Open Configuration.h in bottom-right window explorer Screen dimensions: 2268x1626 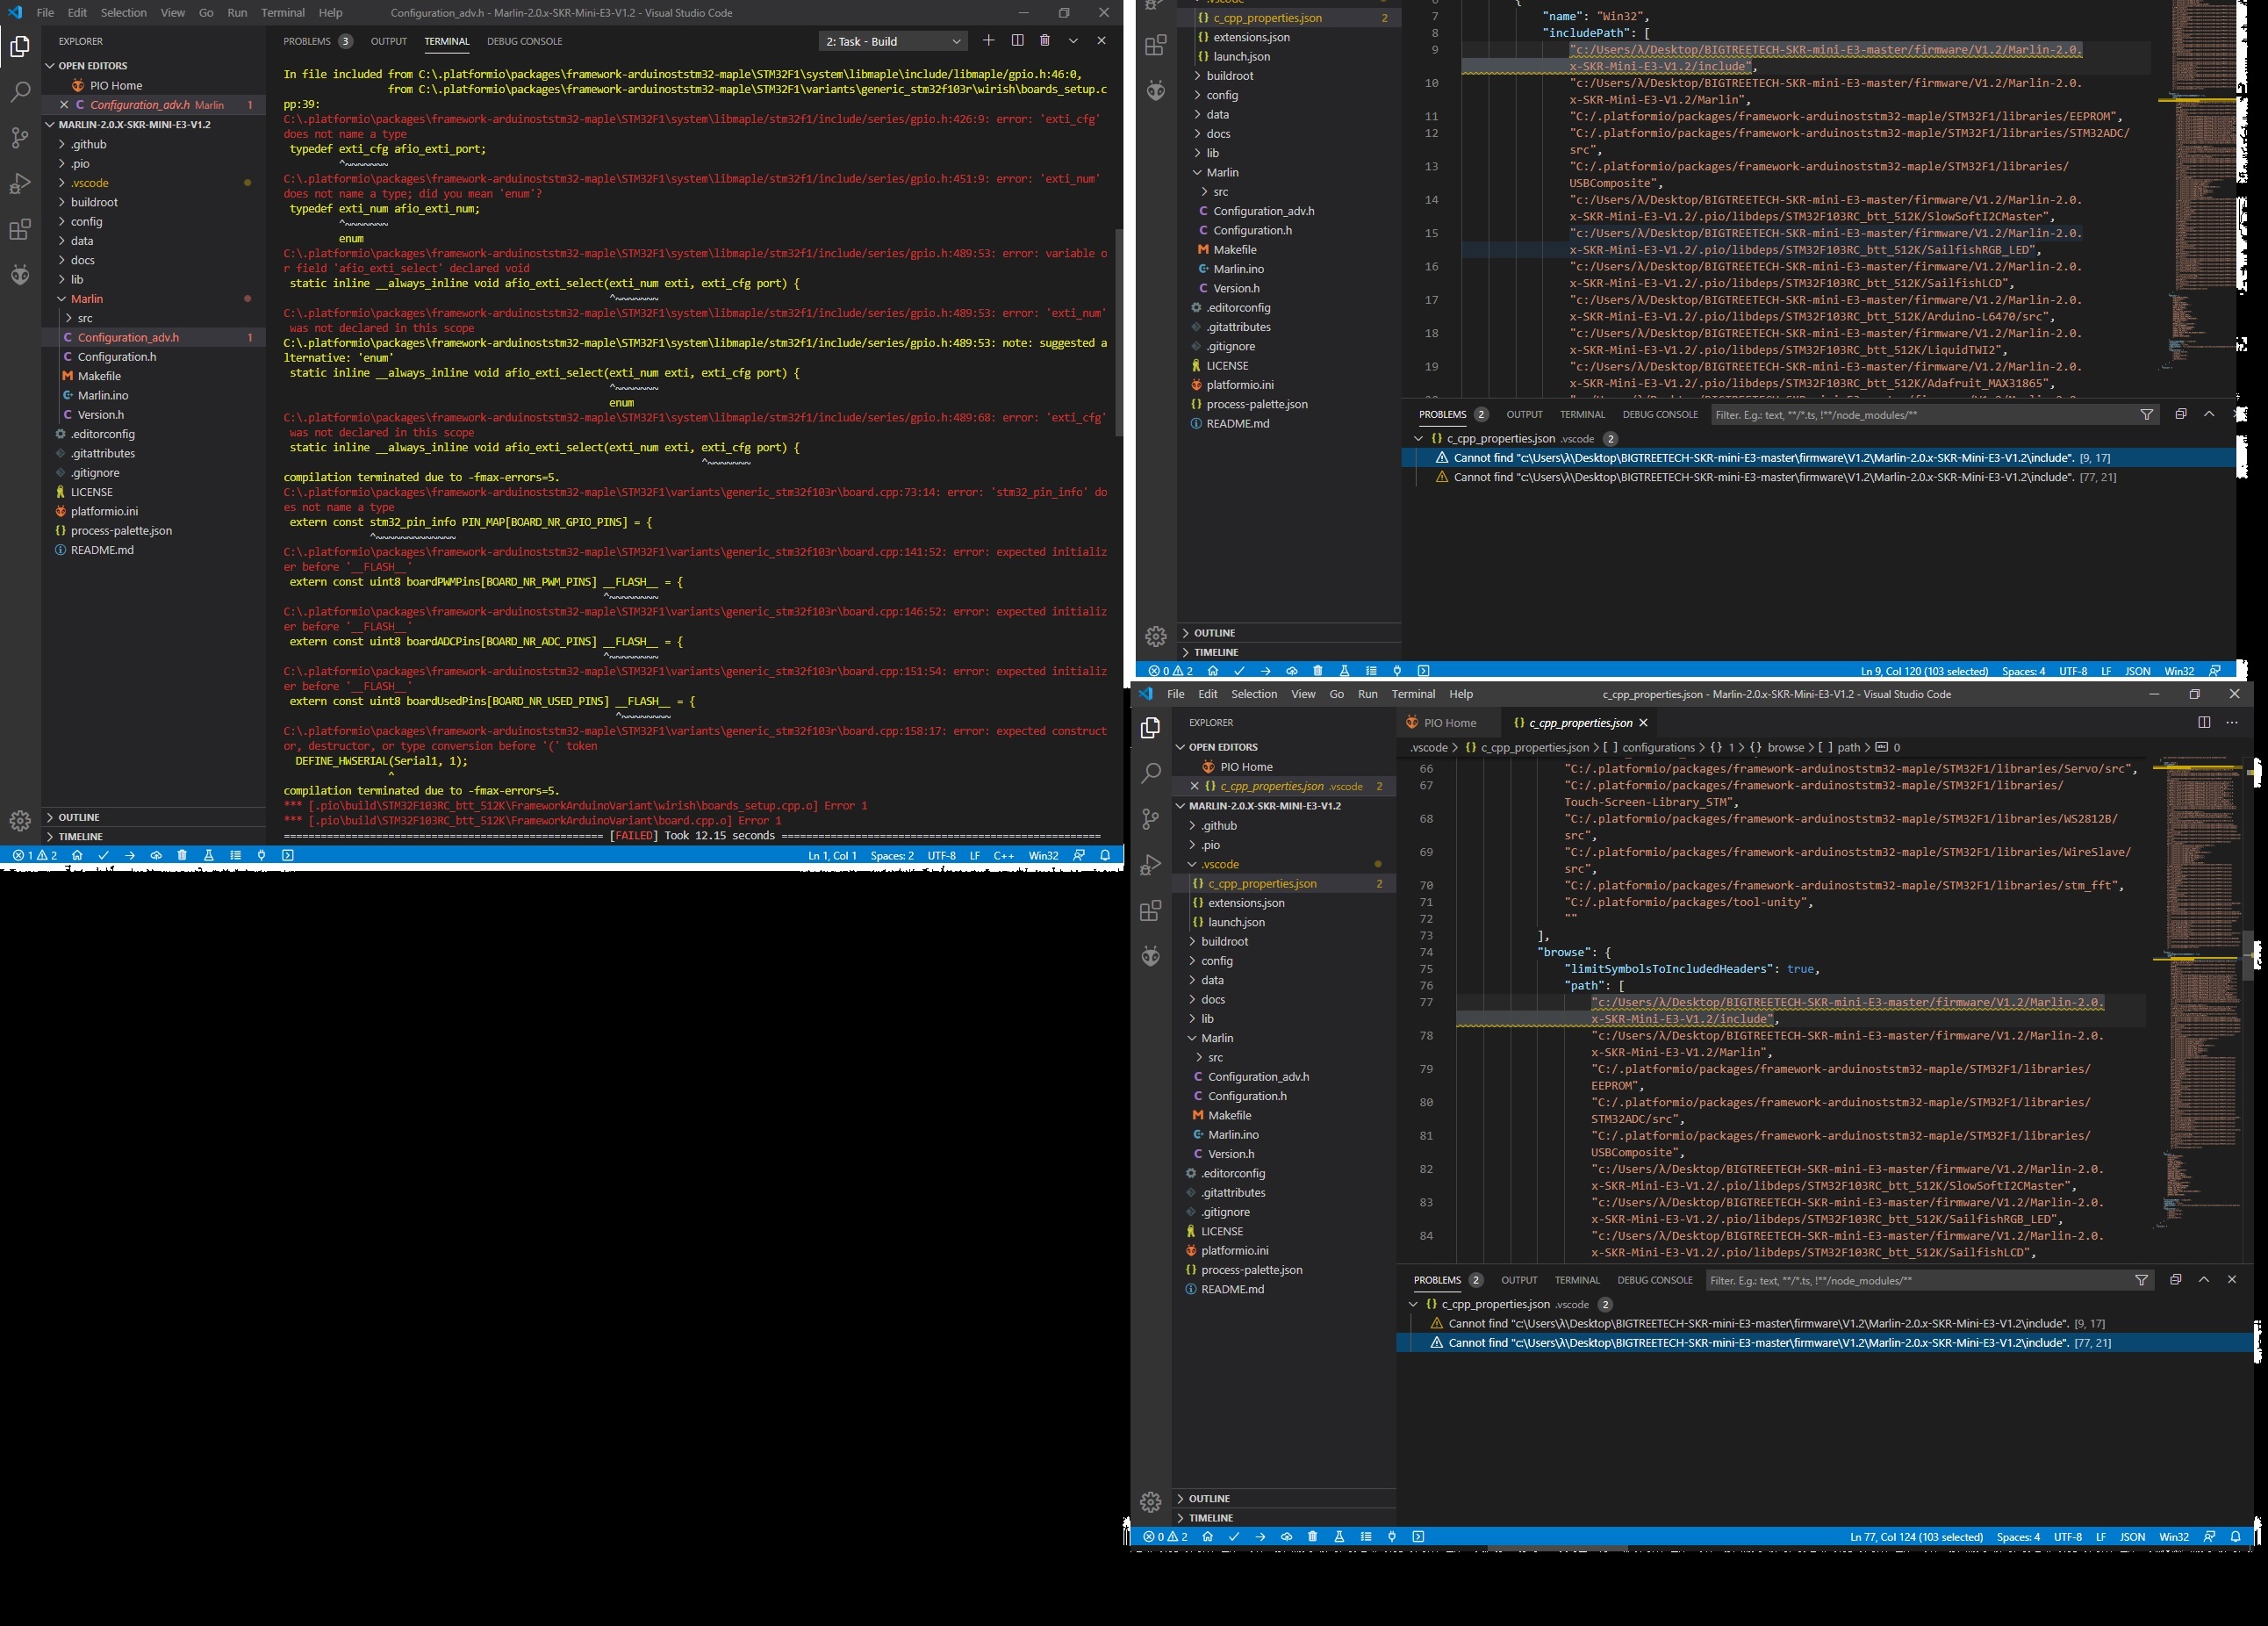pos(1284,1096)
